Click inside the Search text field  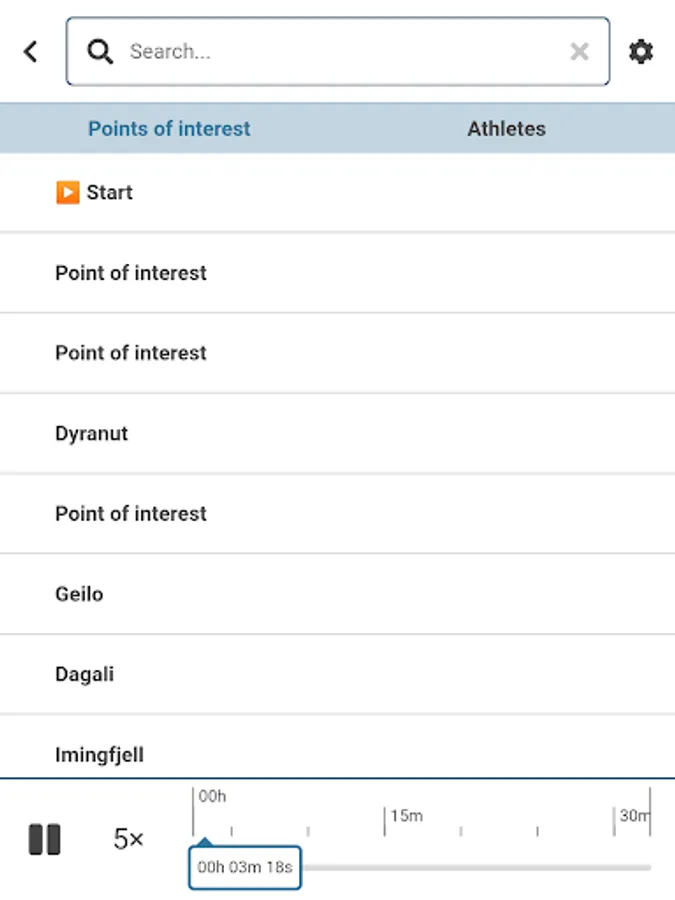[x=340, y=51]
